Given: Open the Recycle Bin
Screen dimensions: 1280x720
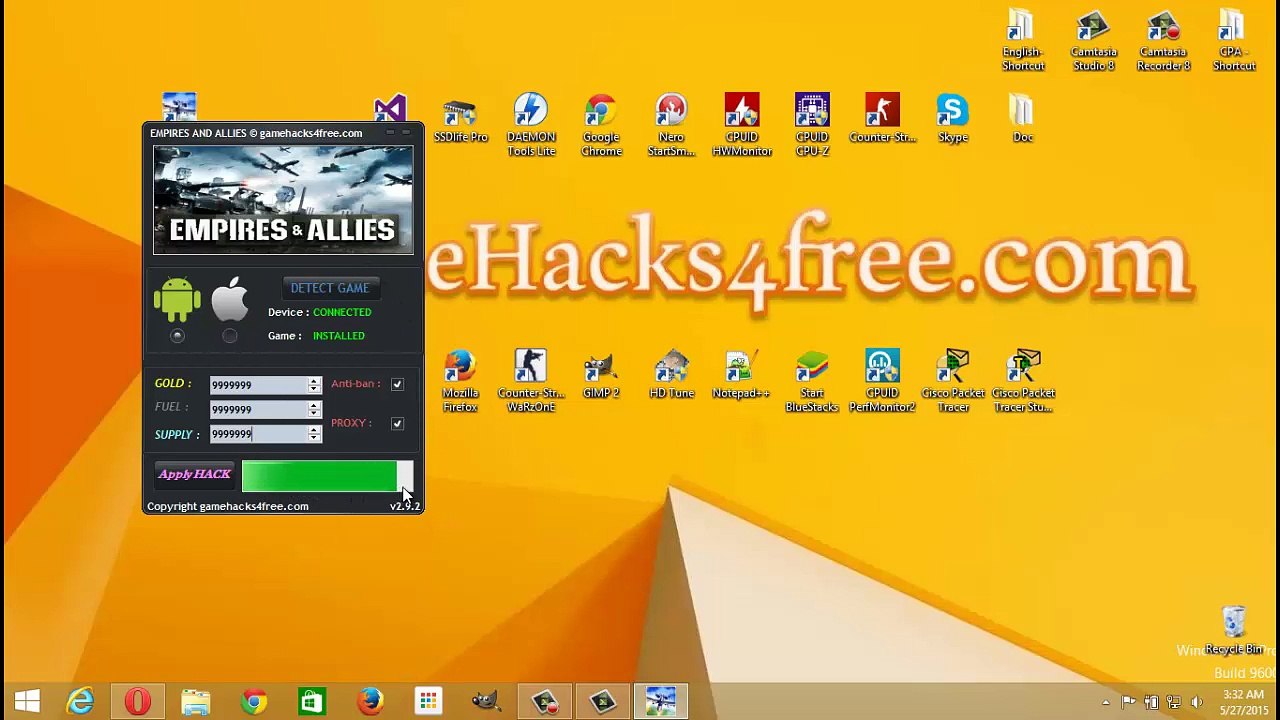Looking at the screenshot, I should 1233,631.
